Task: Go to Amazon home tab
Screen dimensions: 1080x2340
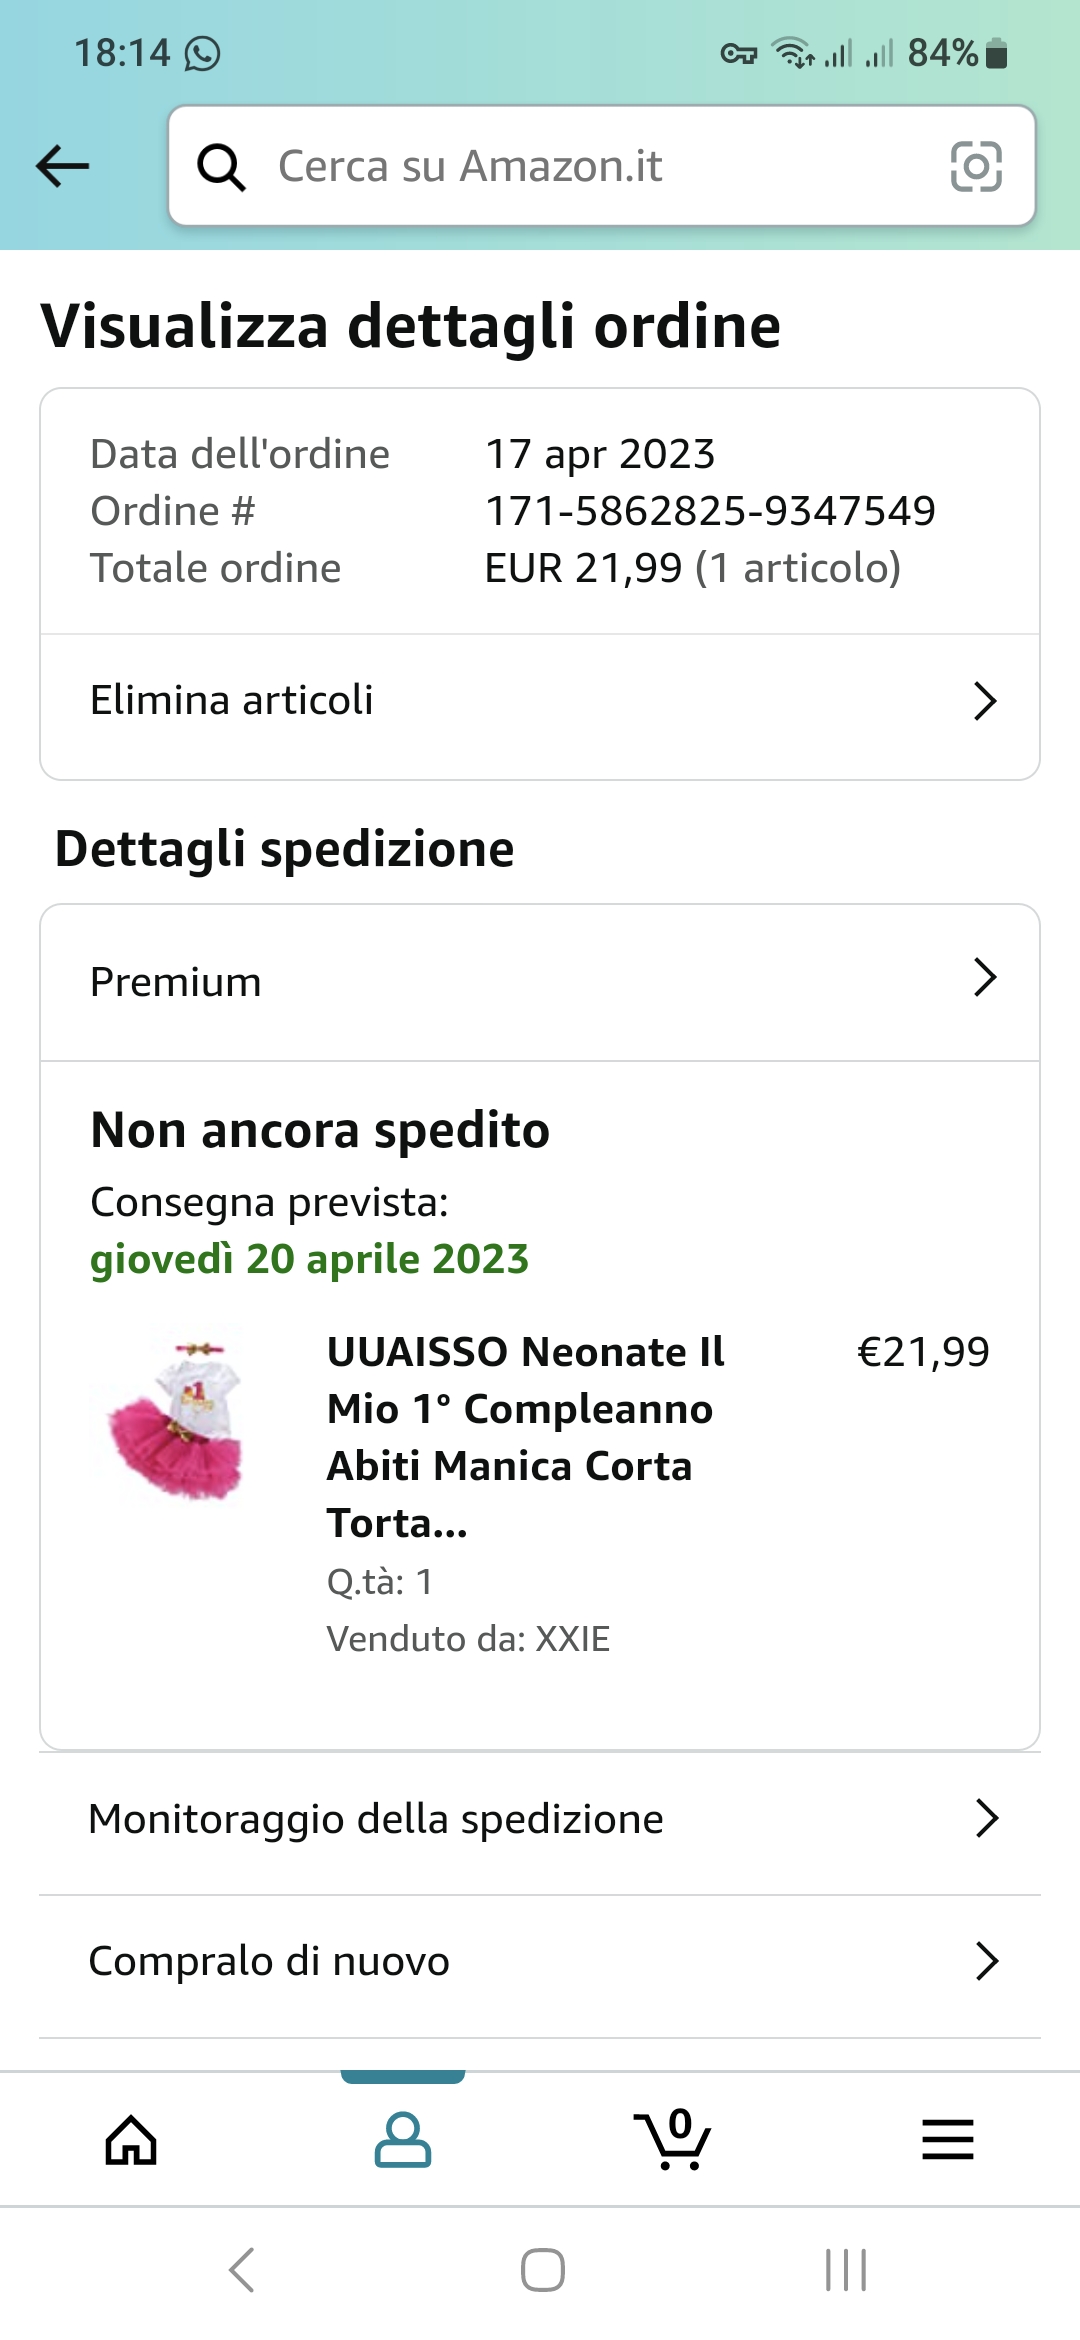Action: (131, 2140)
